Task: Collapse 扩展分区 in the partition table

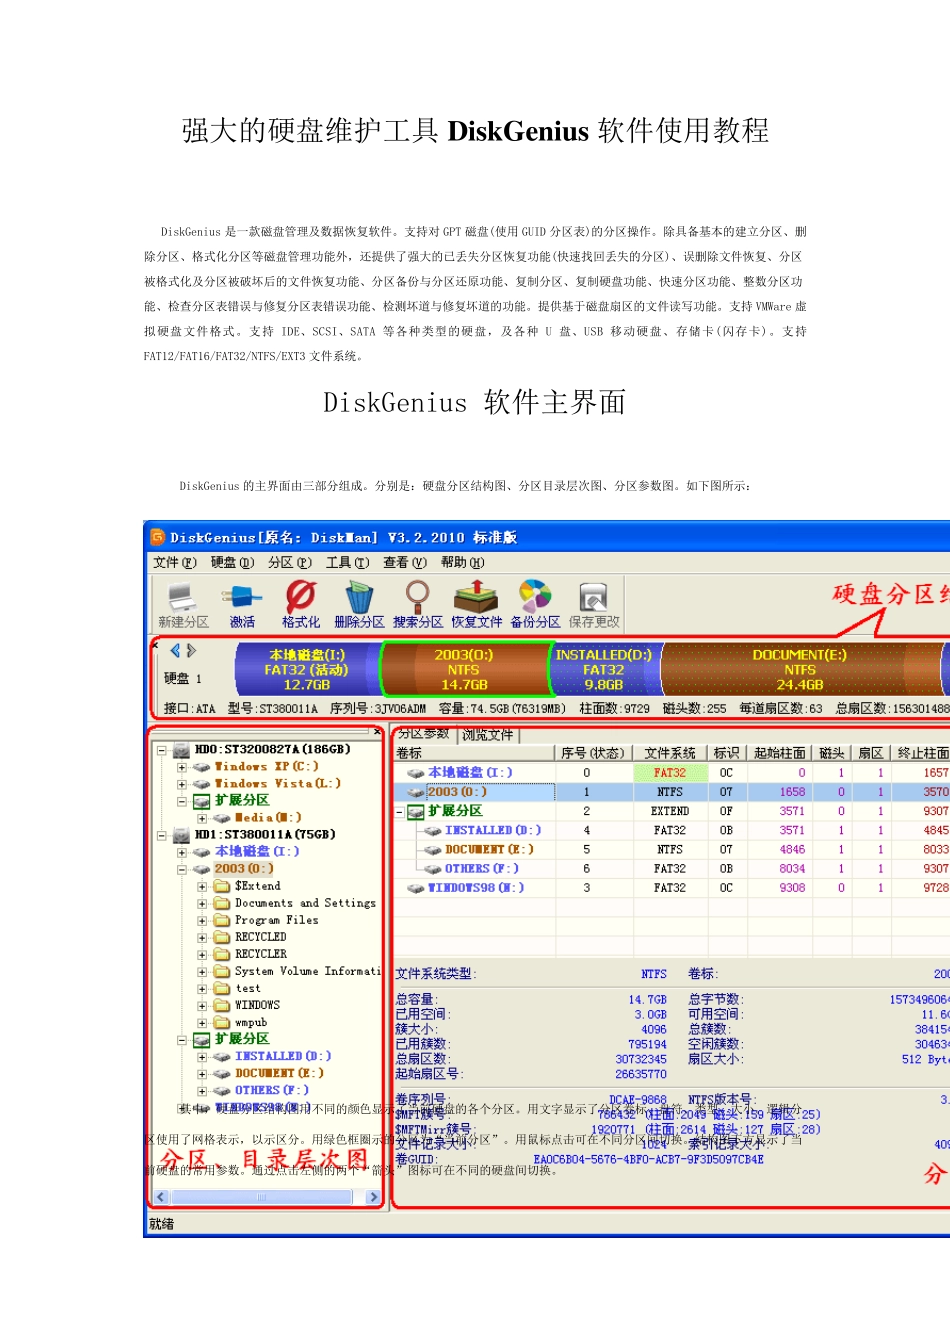Action: (400, 812)
